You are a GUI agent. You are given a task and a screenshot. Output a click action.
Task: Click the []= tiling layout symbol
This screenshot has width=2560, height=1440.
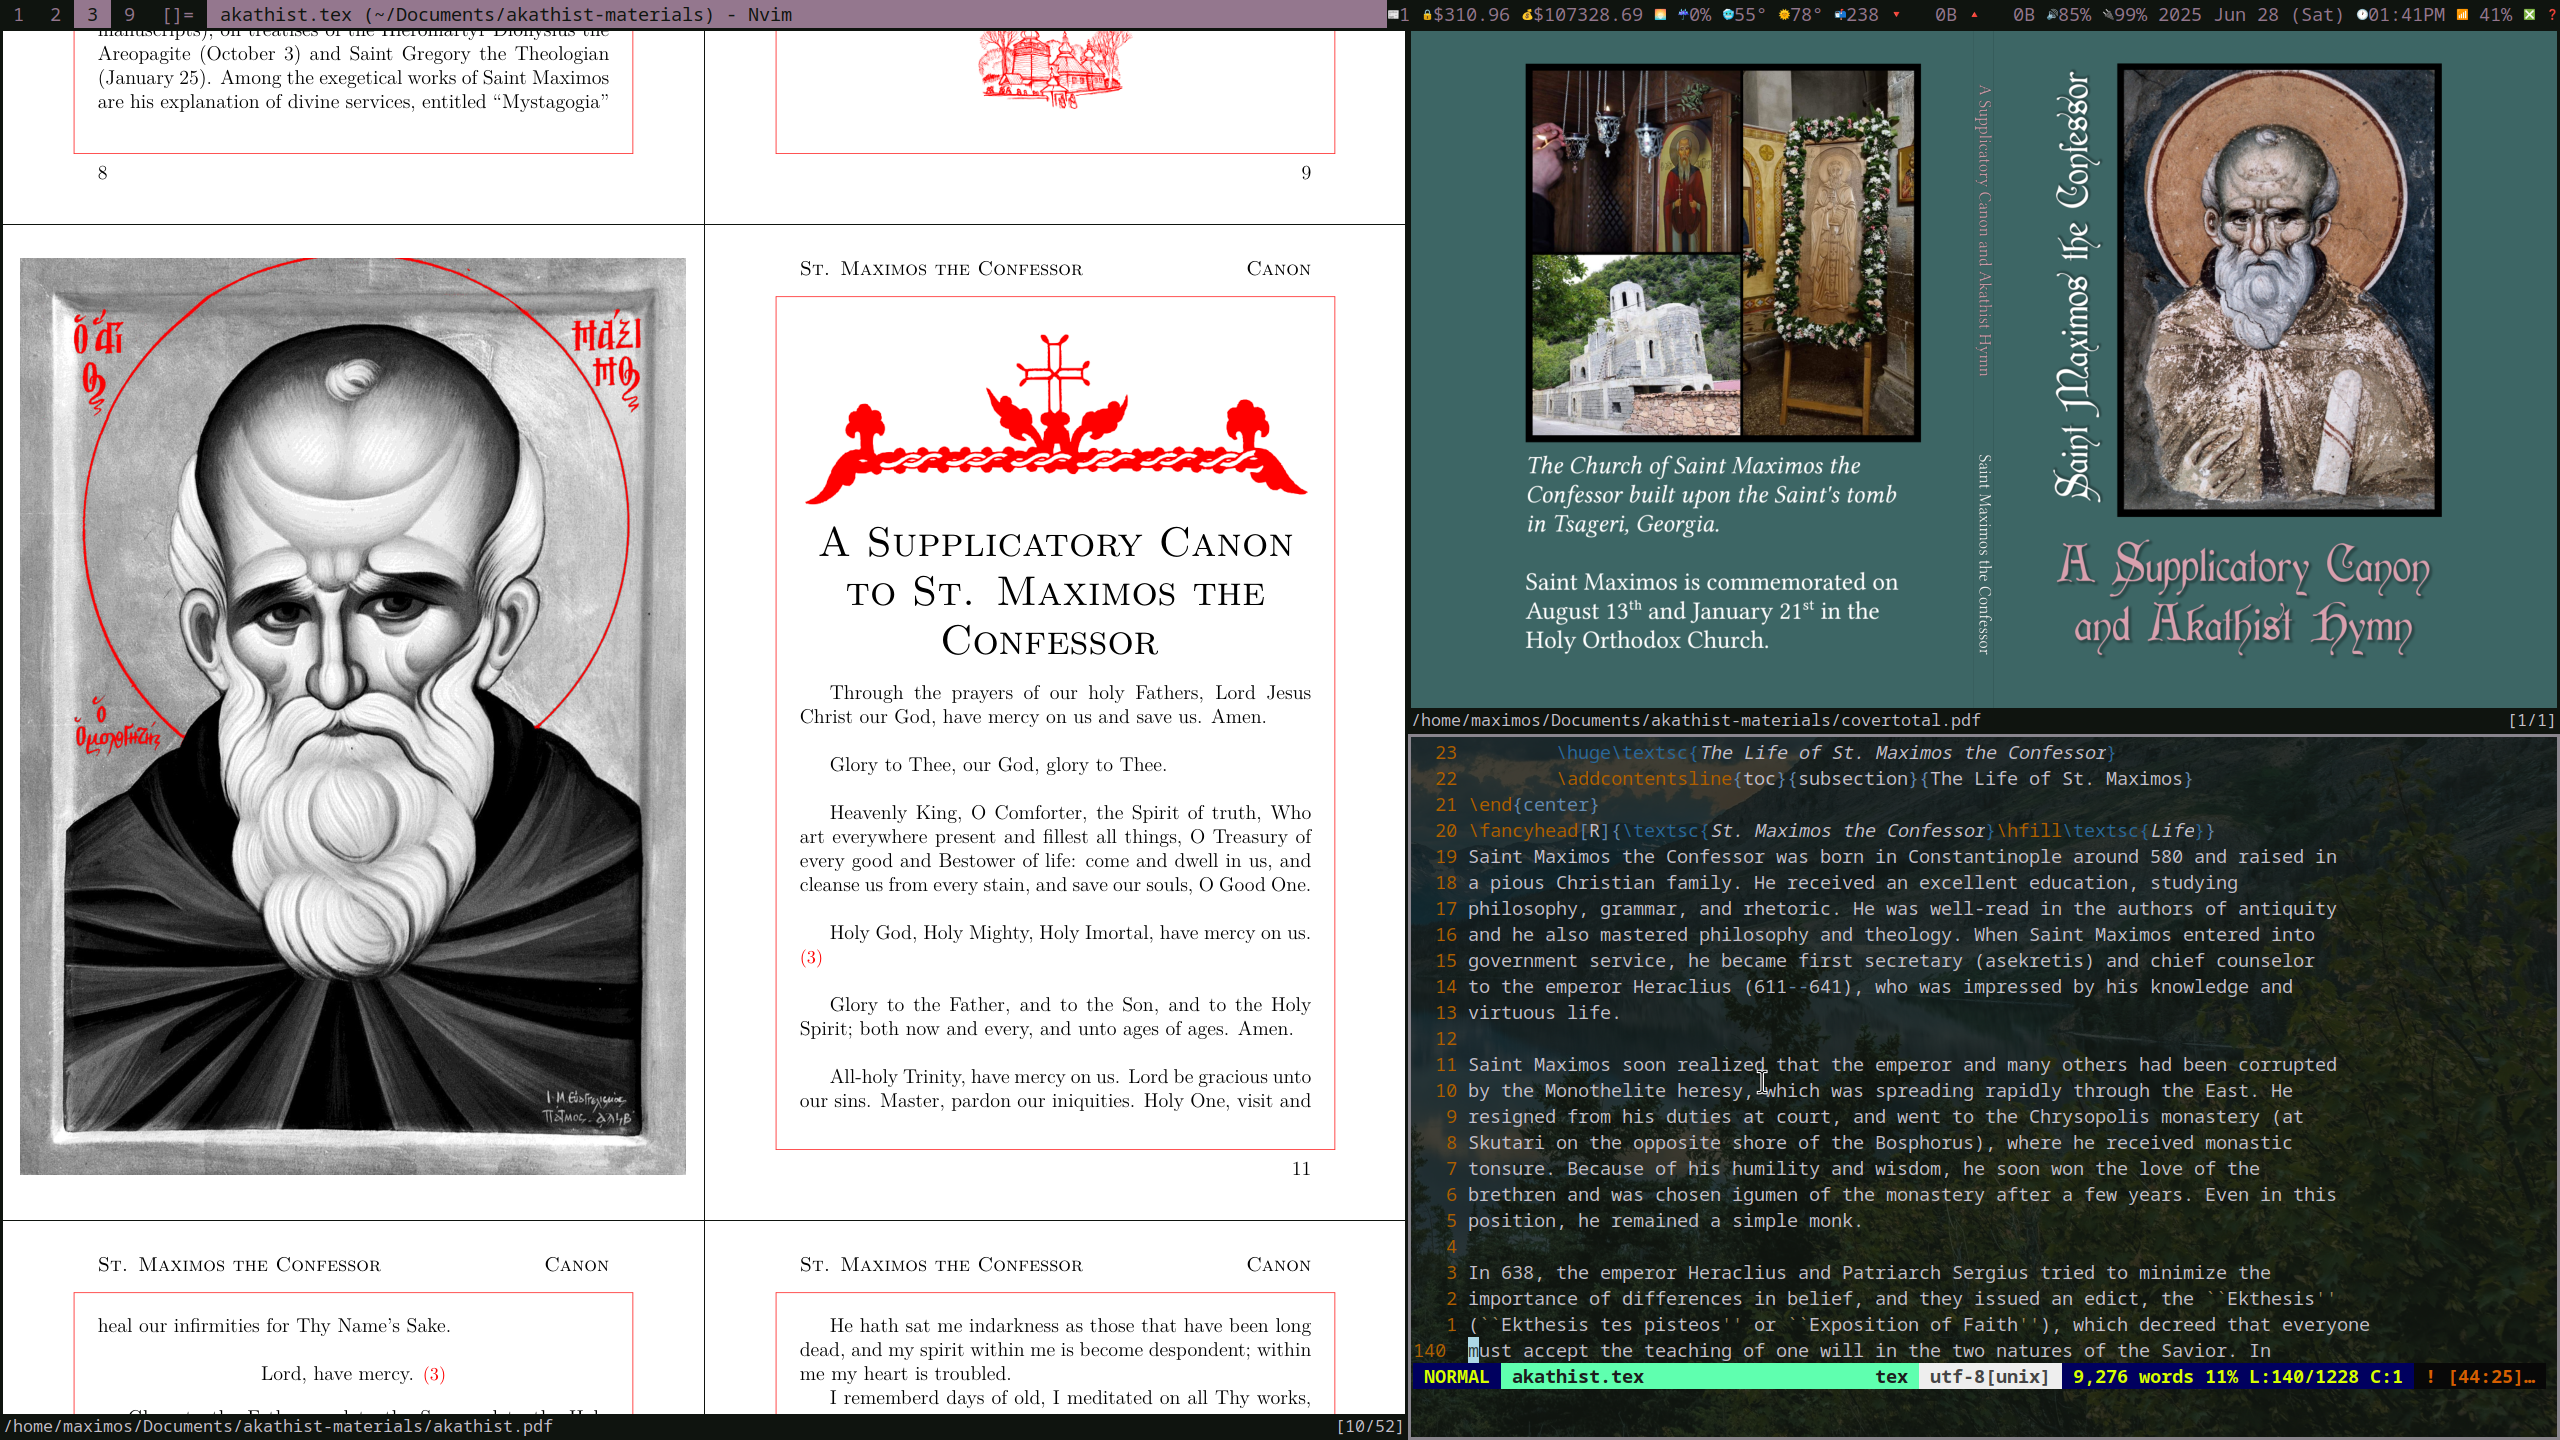[x=178, y=14]
